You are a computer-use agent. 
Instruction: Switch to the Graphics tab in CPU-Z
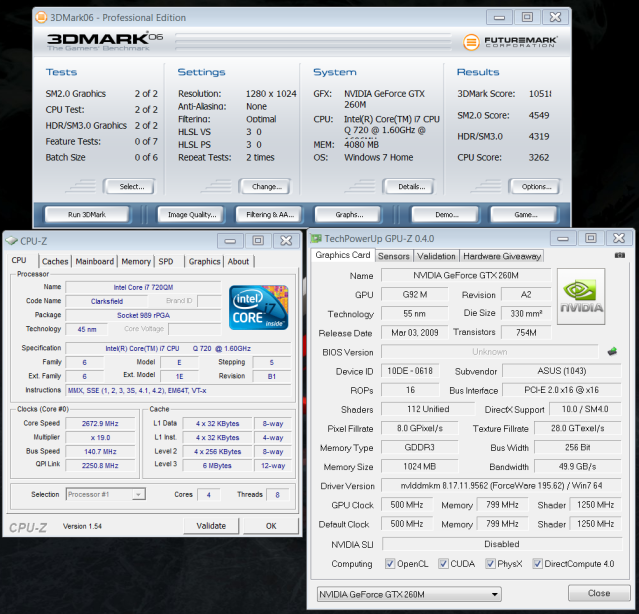(205, 262)
